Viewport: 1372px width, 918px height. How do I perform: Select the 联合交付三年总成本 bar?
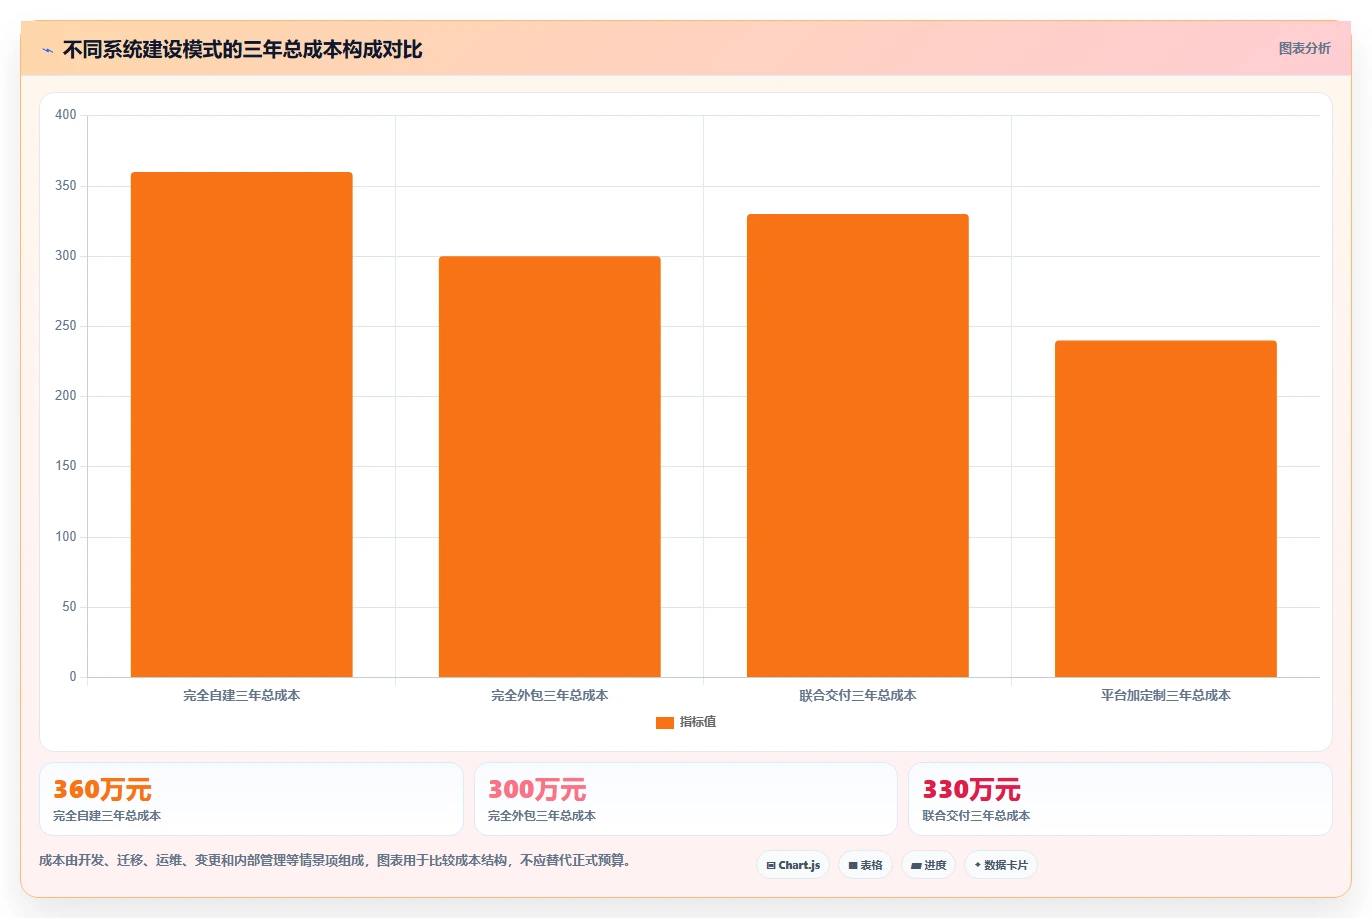tap(857, 446)
